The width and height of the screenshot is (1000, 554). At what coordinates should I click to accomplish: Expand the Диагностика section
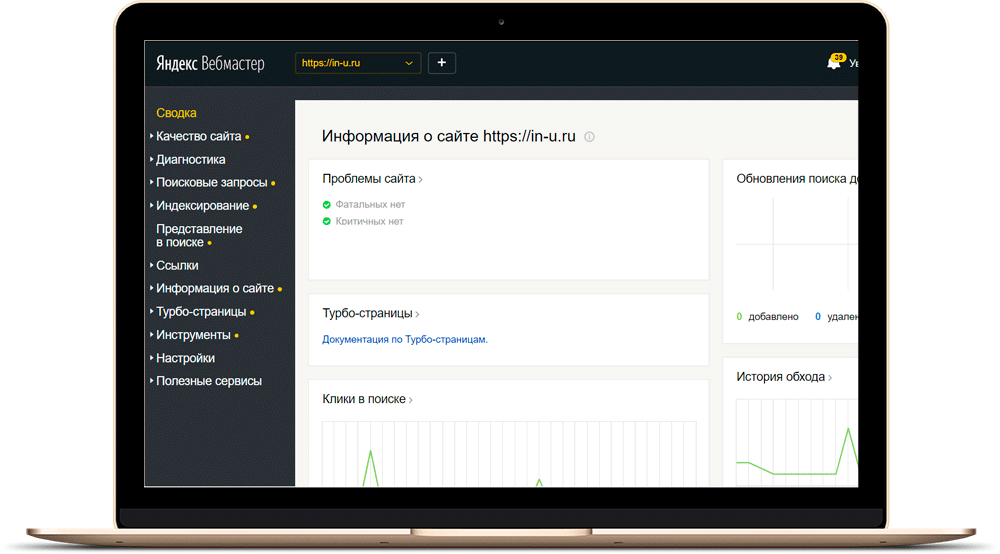pyautogui.click(x=190, y=159)
